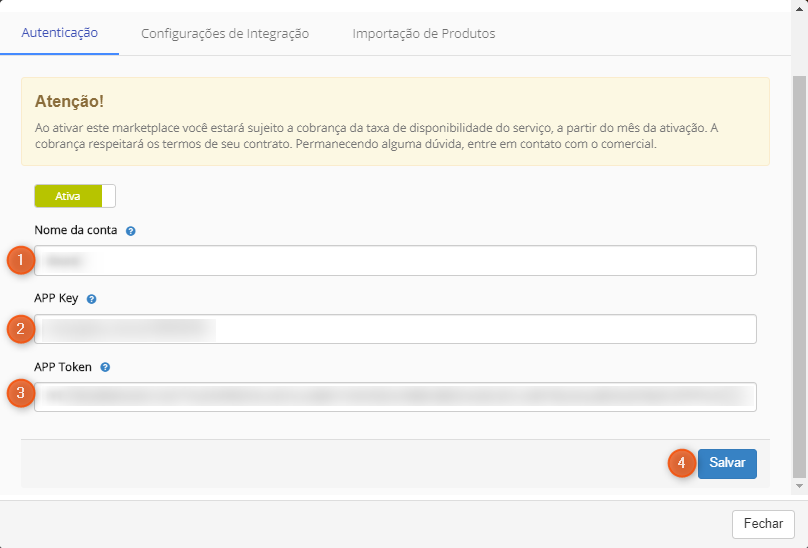
Task: Click the Atenção! warning heading
Action: point(69,101)
